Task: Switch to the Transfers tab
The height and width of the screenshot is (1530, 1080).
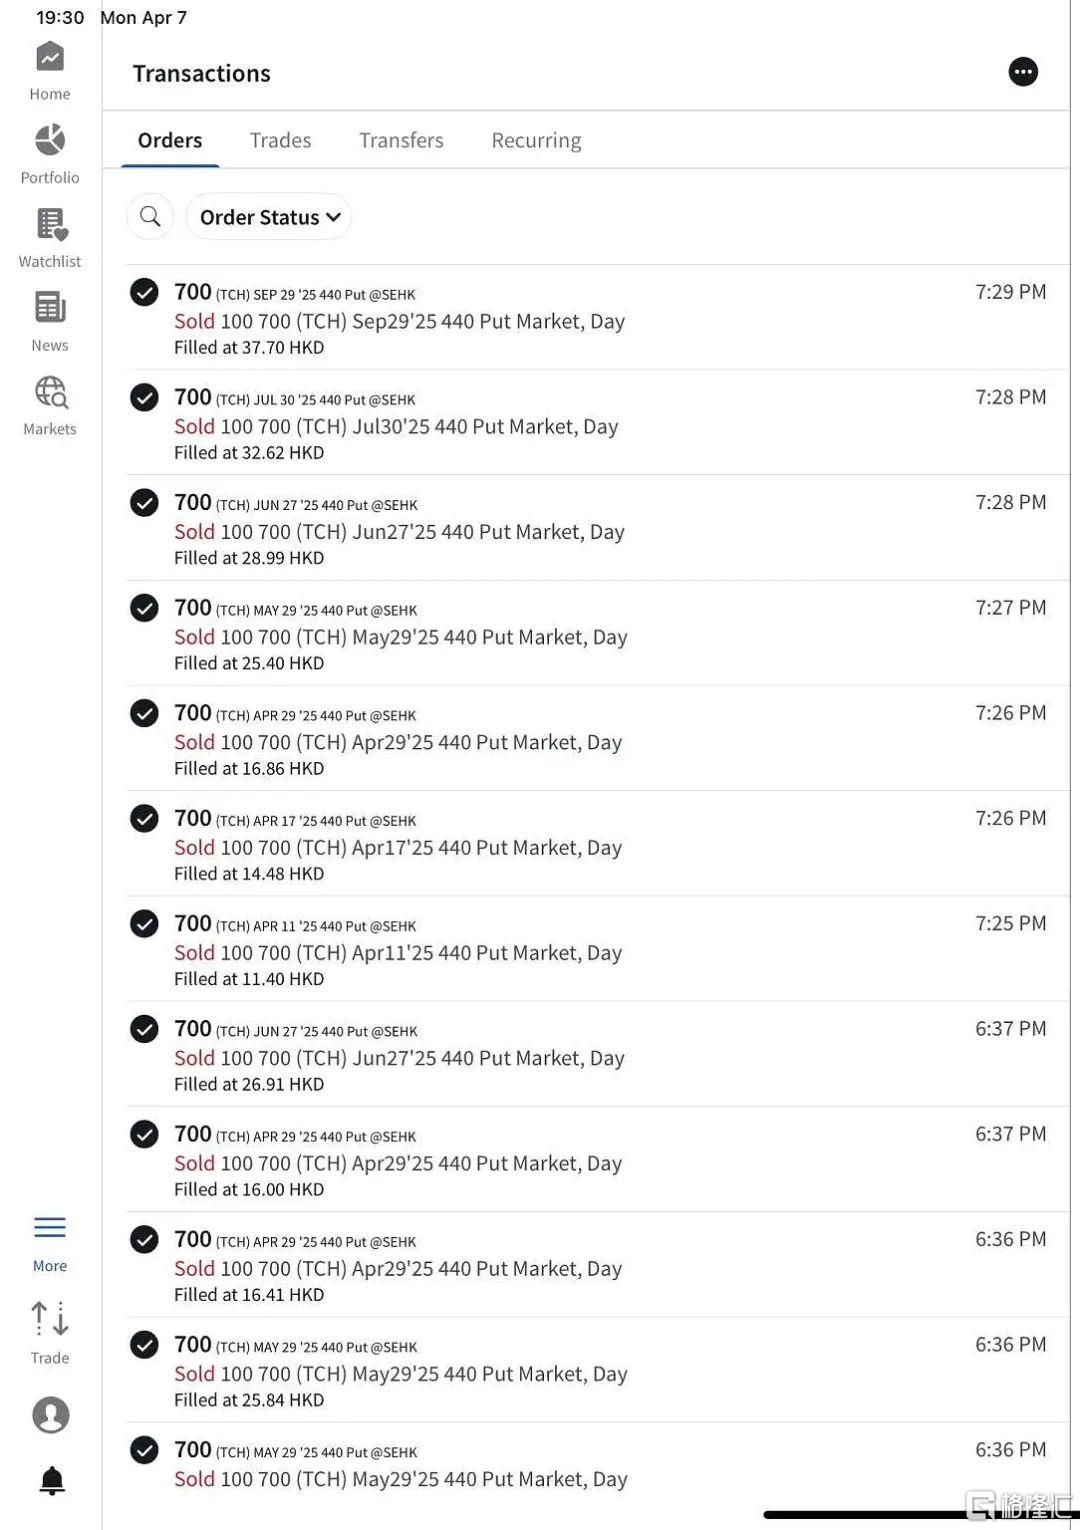Action: [x=401, y=140]
